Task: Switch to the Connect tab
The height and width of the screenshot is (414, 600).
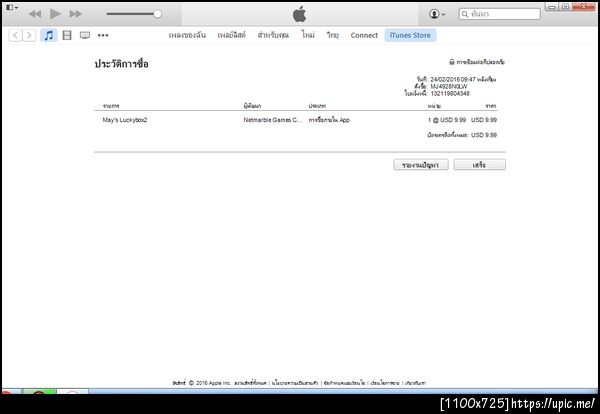Action: [x=364, y=35]
